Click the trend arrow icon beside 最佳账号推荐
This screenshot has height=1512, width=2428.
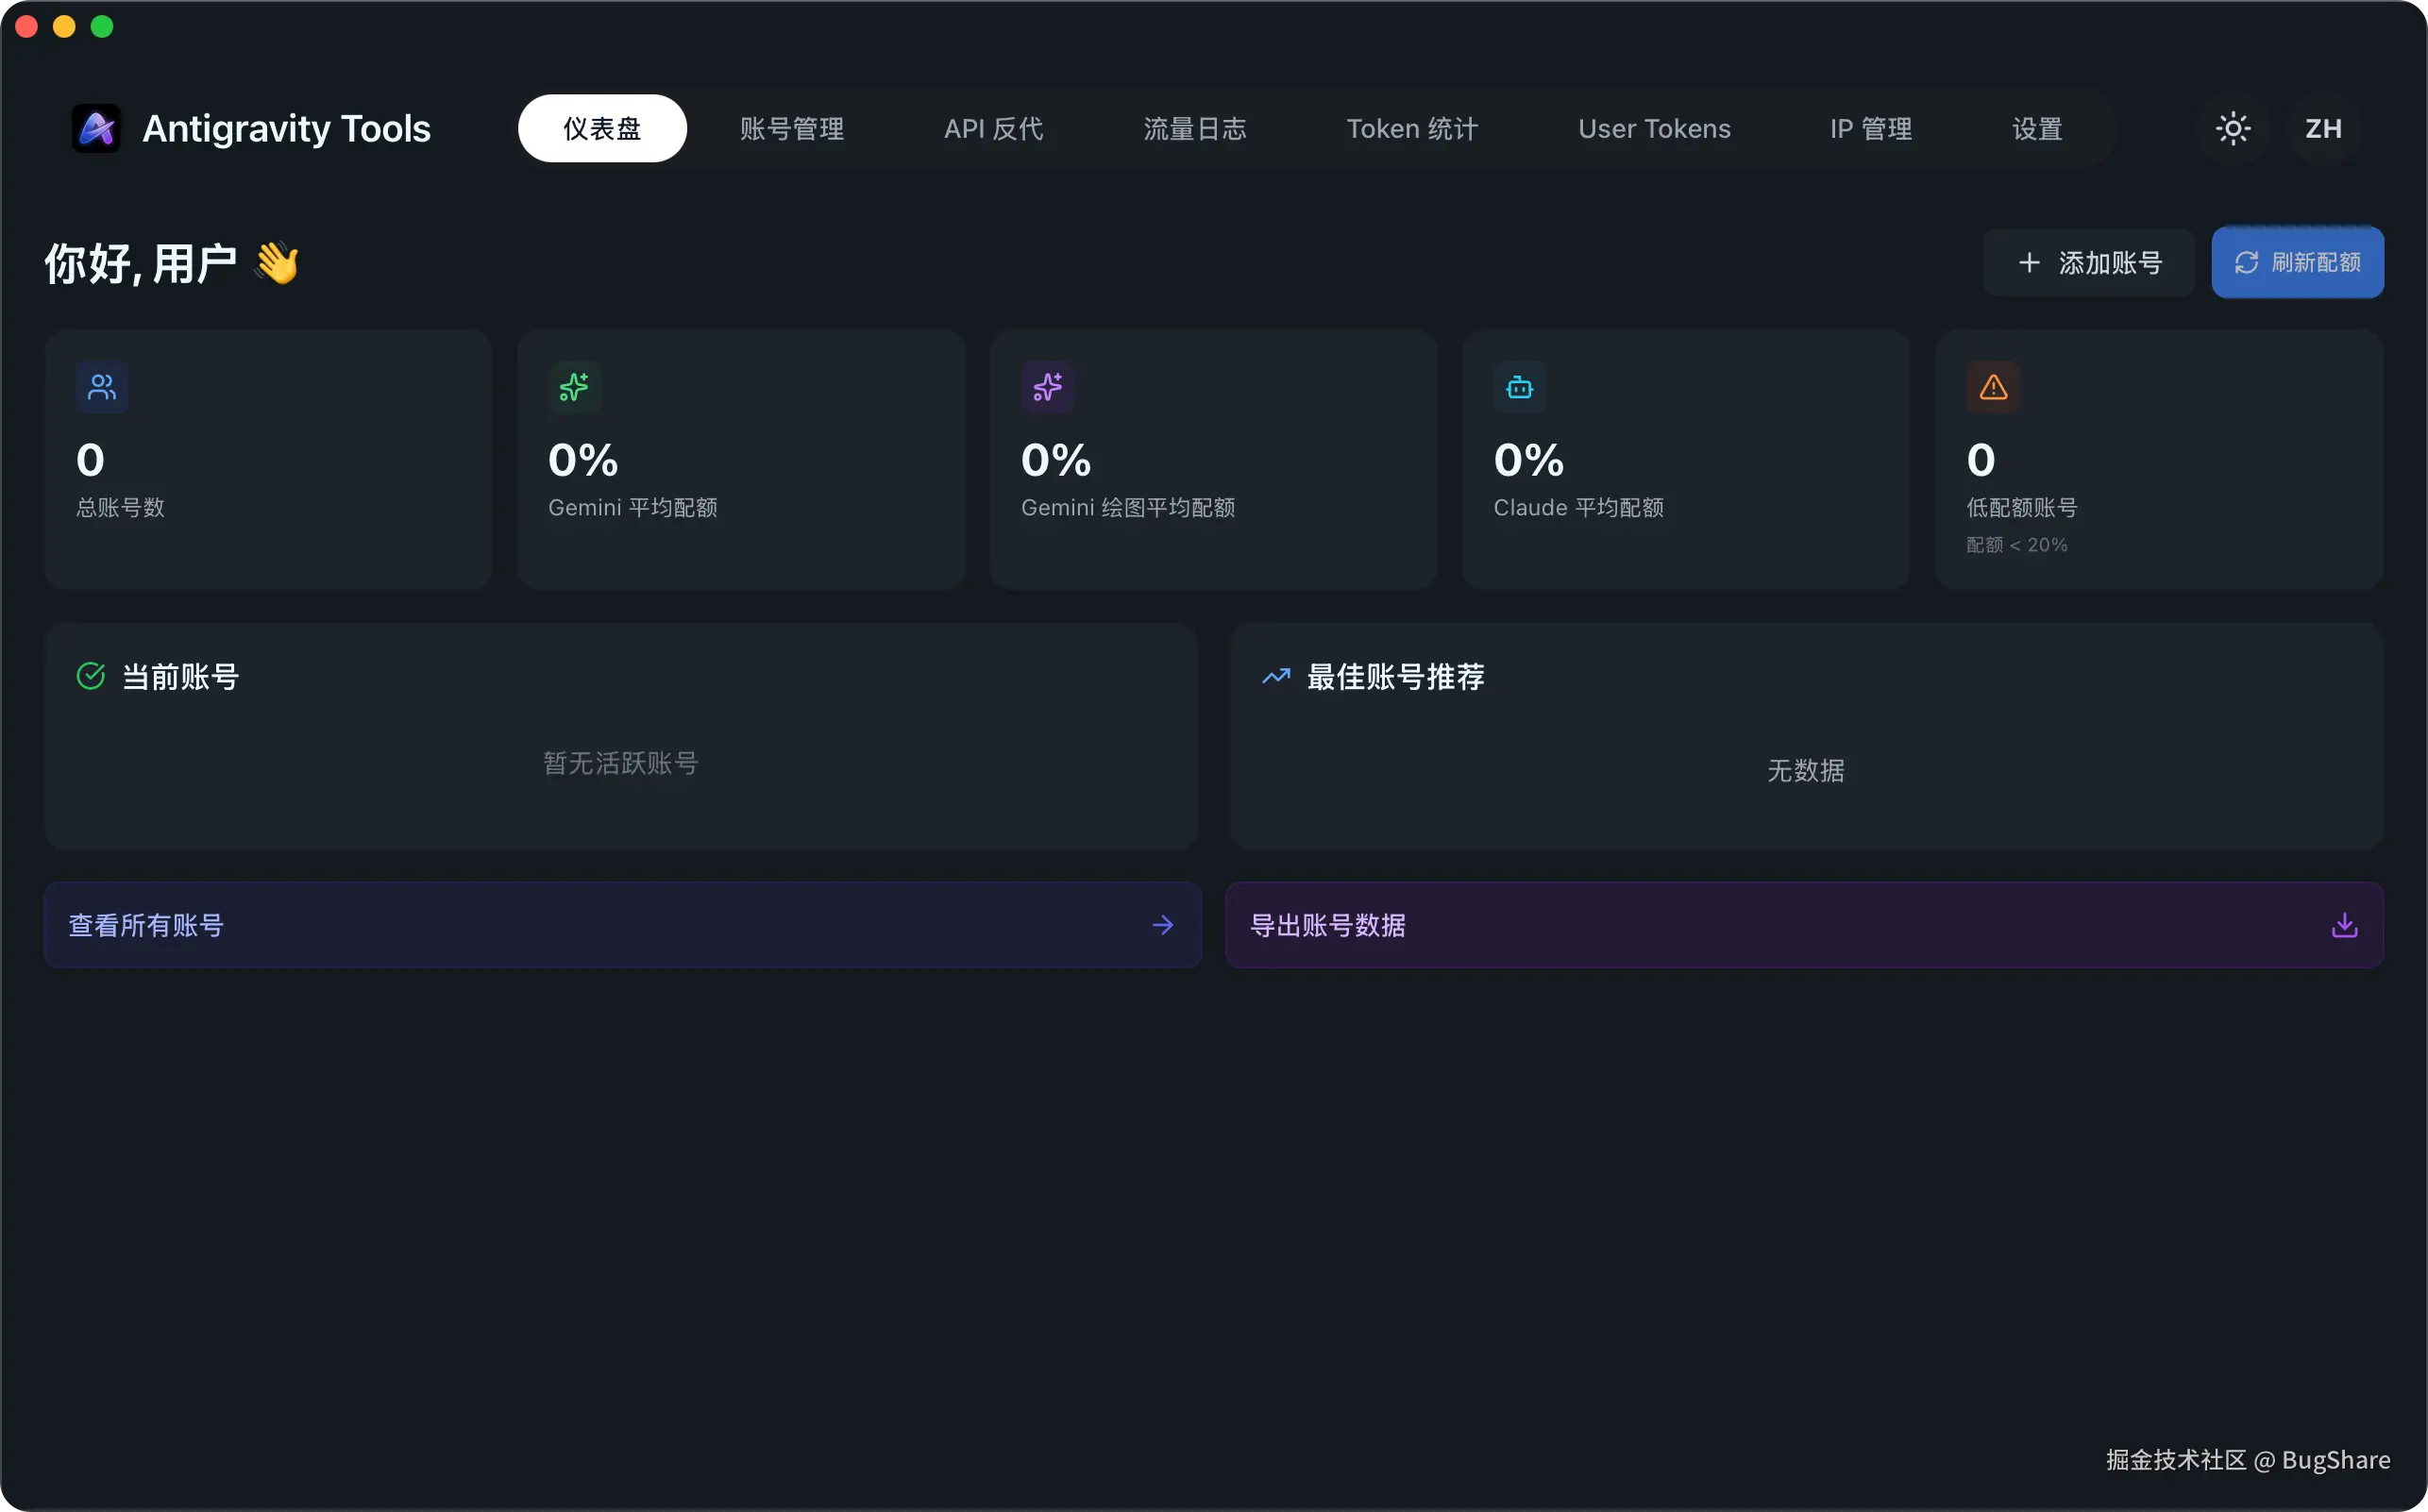point(1275,676)
